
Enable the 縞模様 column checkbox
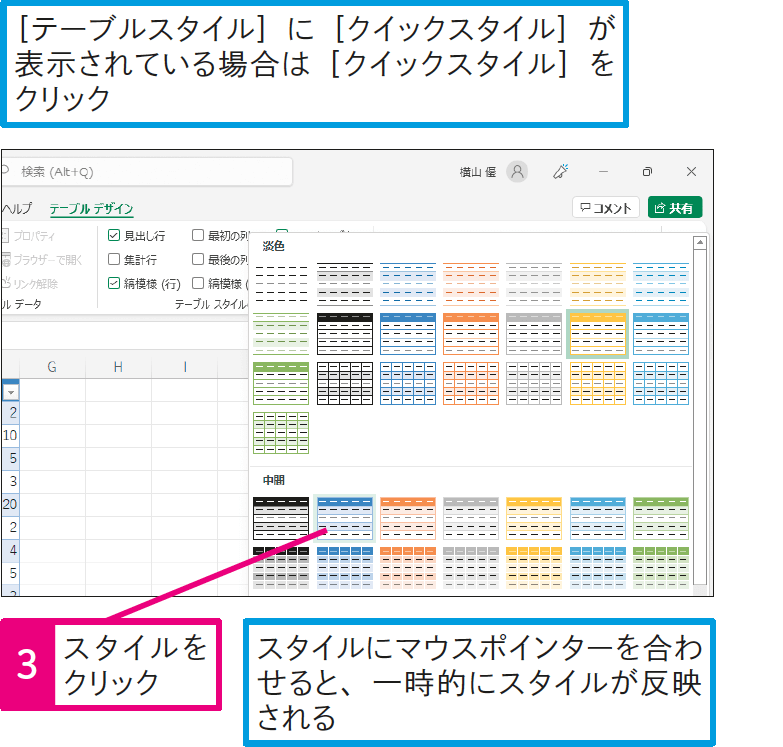[x=198, y=283]
